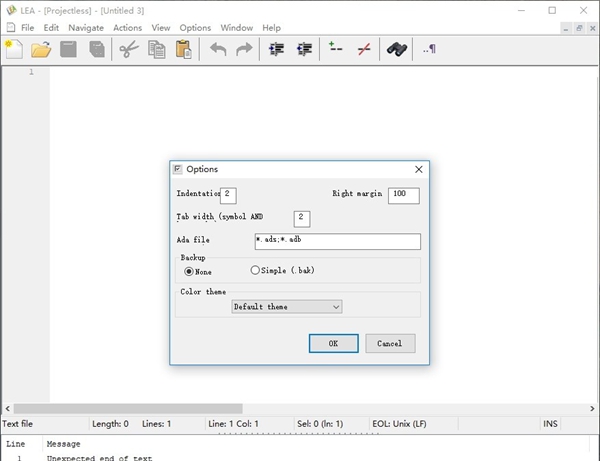The width and height of the screenshot is (600, 461).
Task: Click the Sel: 0 (ln: 1) status entry
Action: 320,424
